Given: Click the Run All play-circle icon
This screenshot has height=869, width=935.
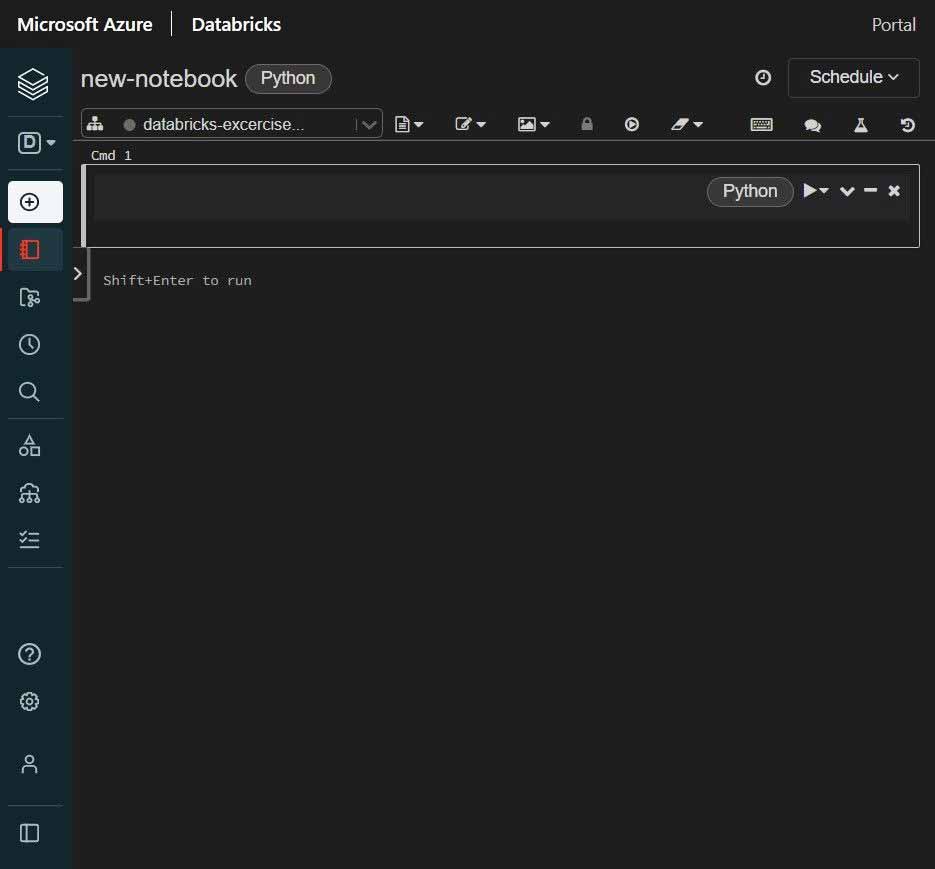Looking at the screenshot, I should pyautogui.click(x=631, y=124).
